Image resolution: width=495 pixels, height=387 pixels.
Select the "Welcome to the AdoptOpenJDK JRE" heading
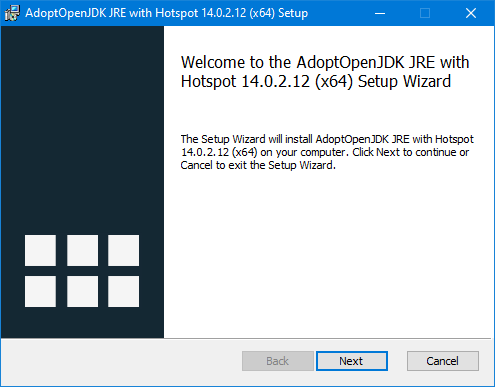[x=325, y=72]
